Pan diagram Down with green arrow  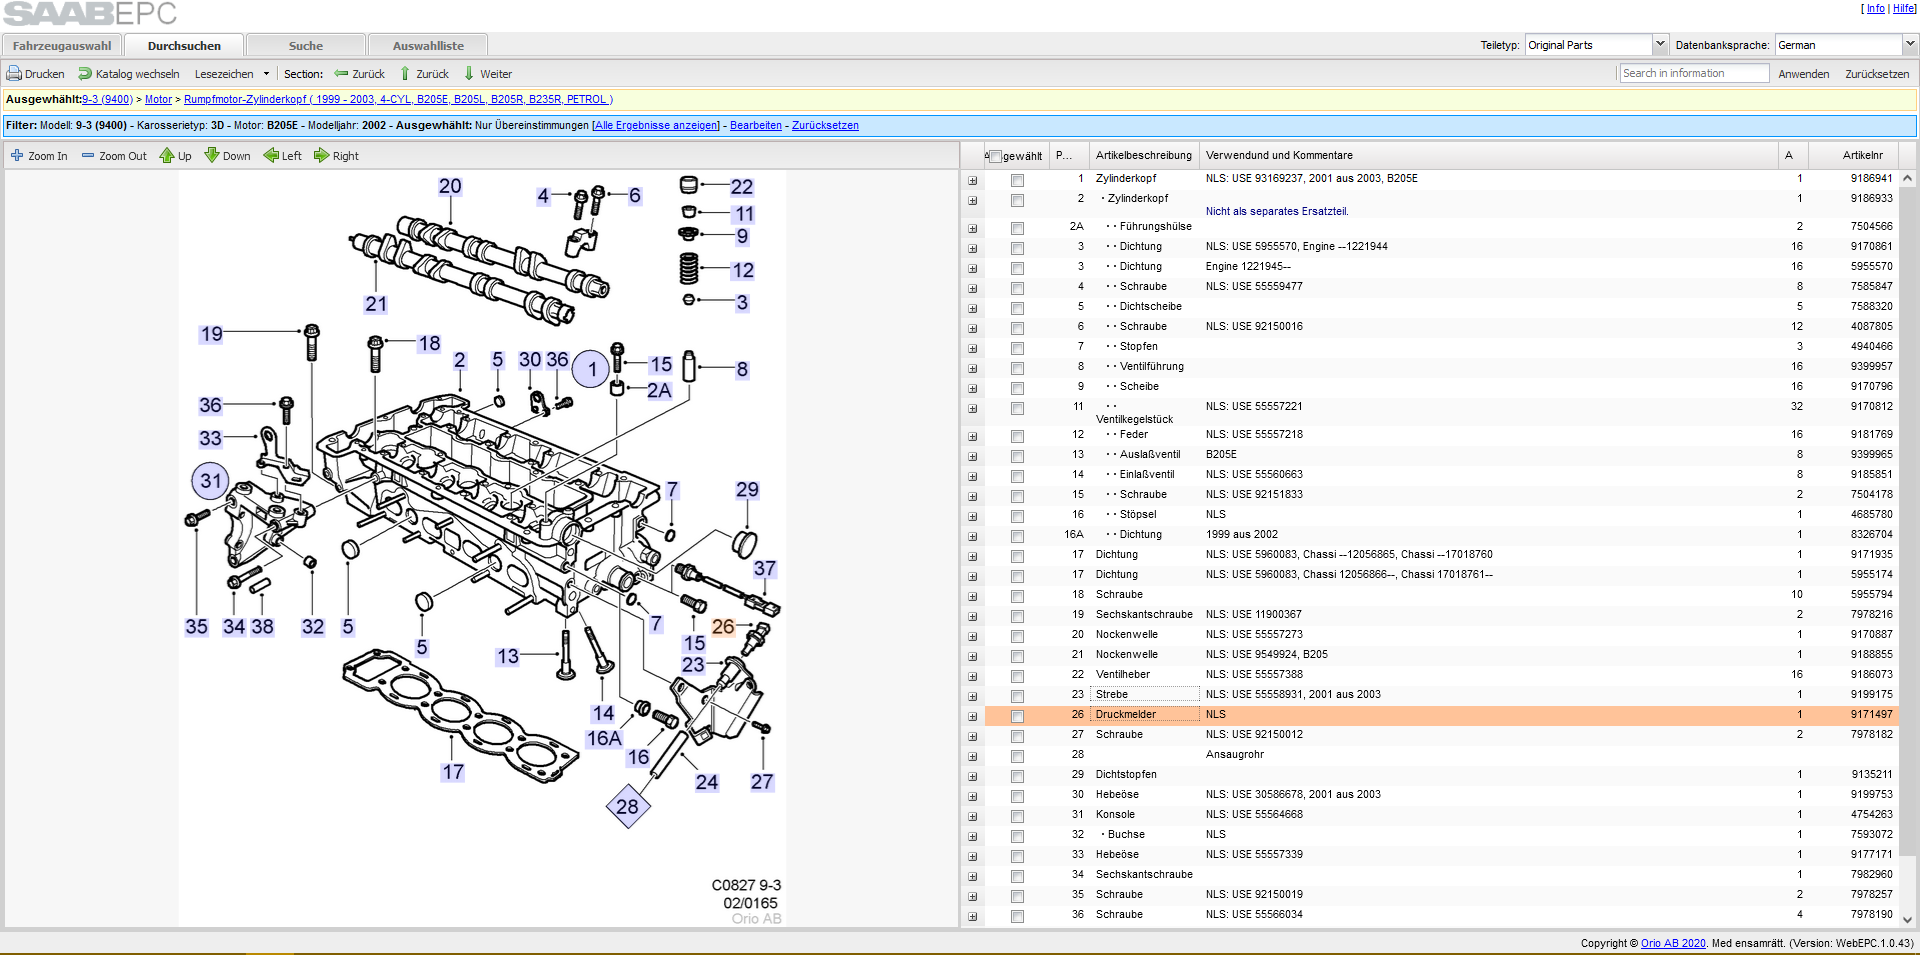212,156
